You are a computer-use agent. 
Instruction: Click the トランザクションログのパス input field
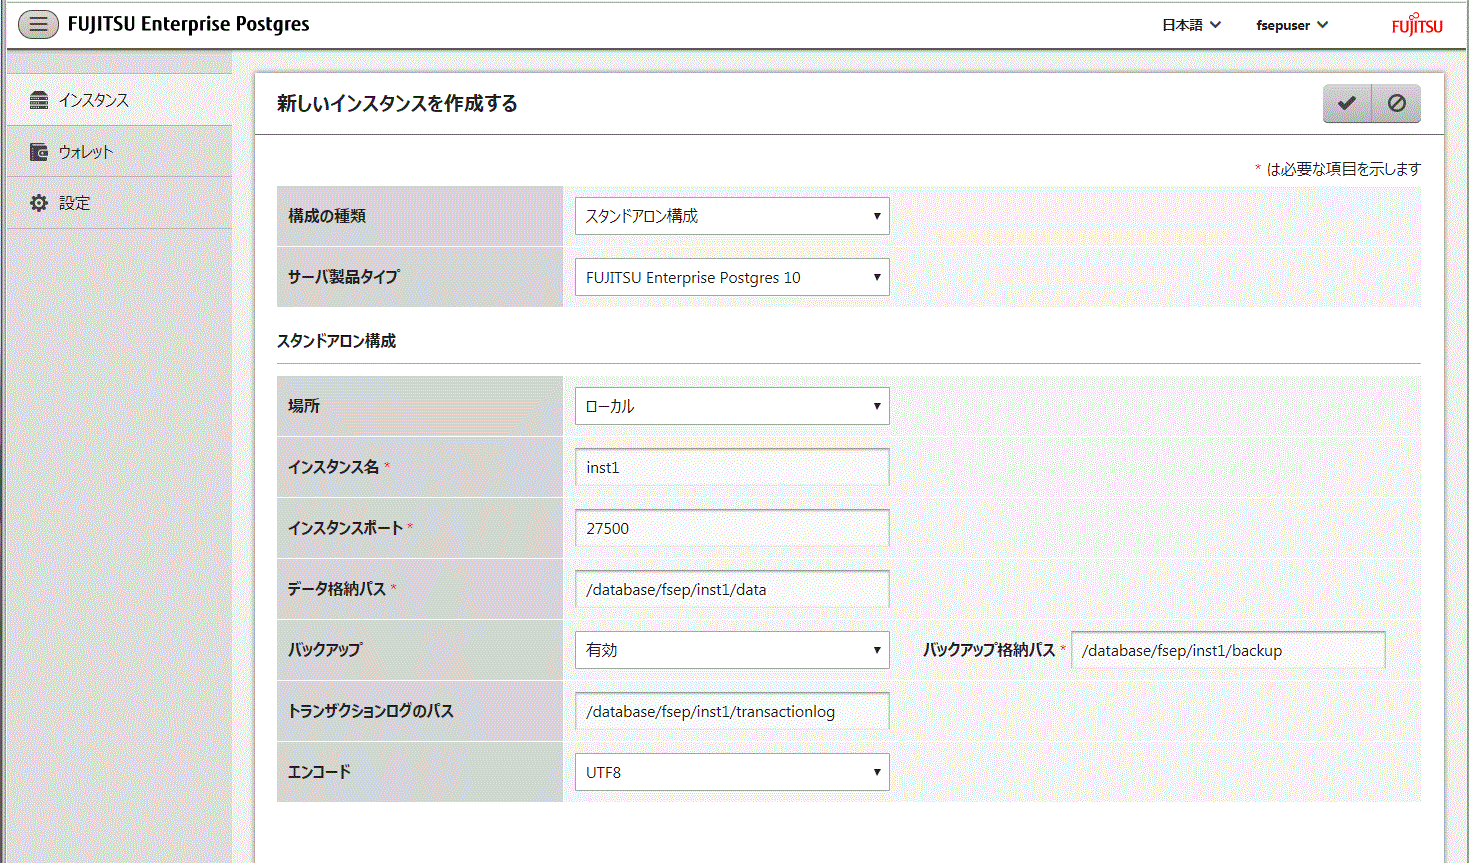[732, 711]
